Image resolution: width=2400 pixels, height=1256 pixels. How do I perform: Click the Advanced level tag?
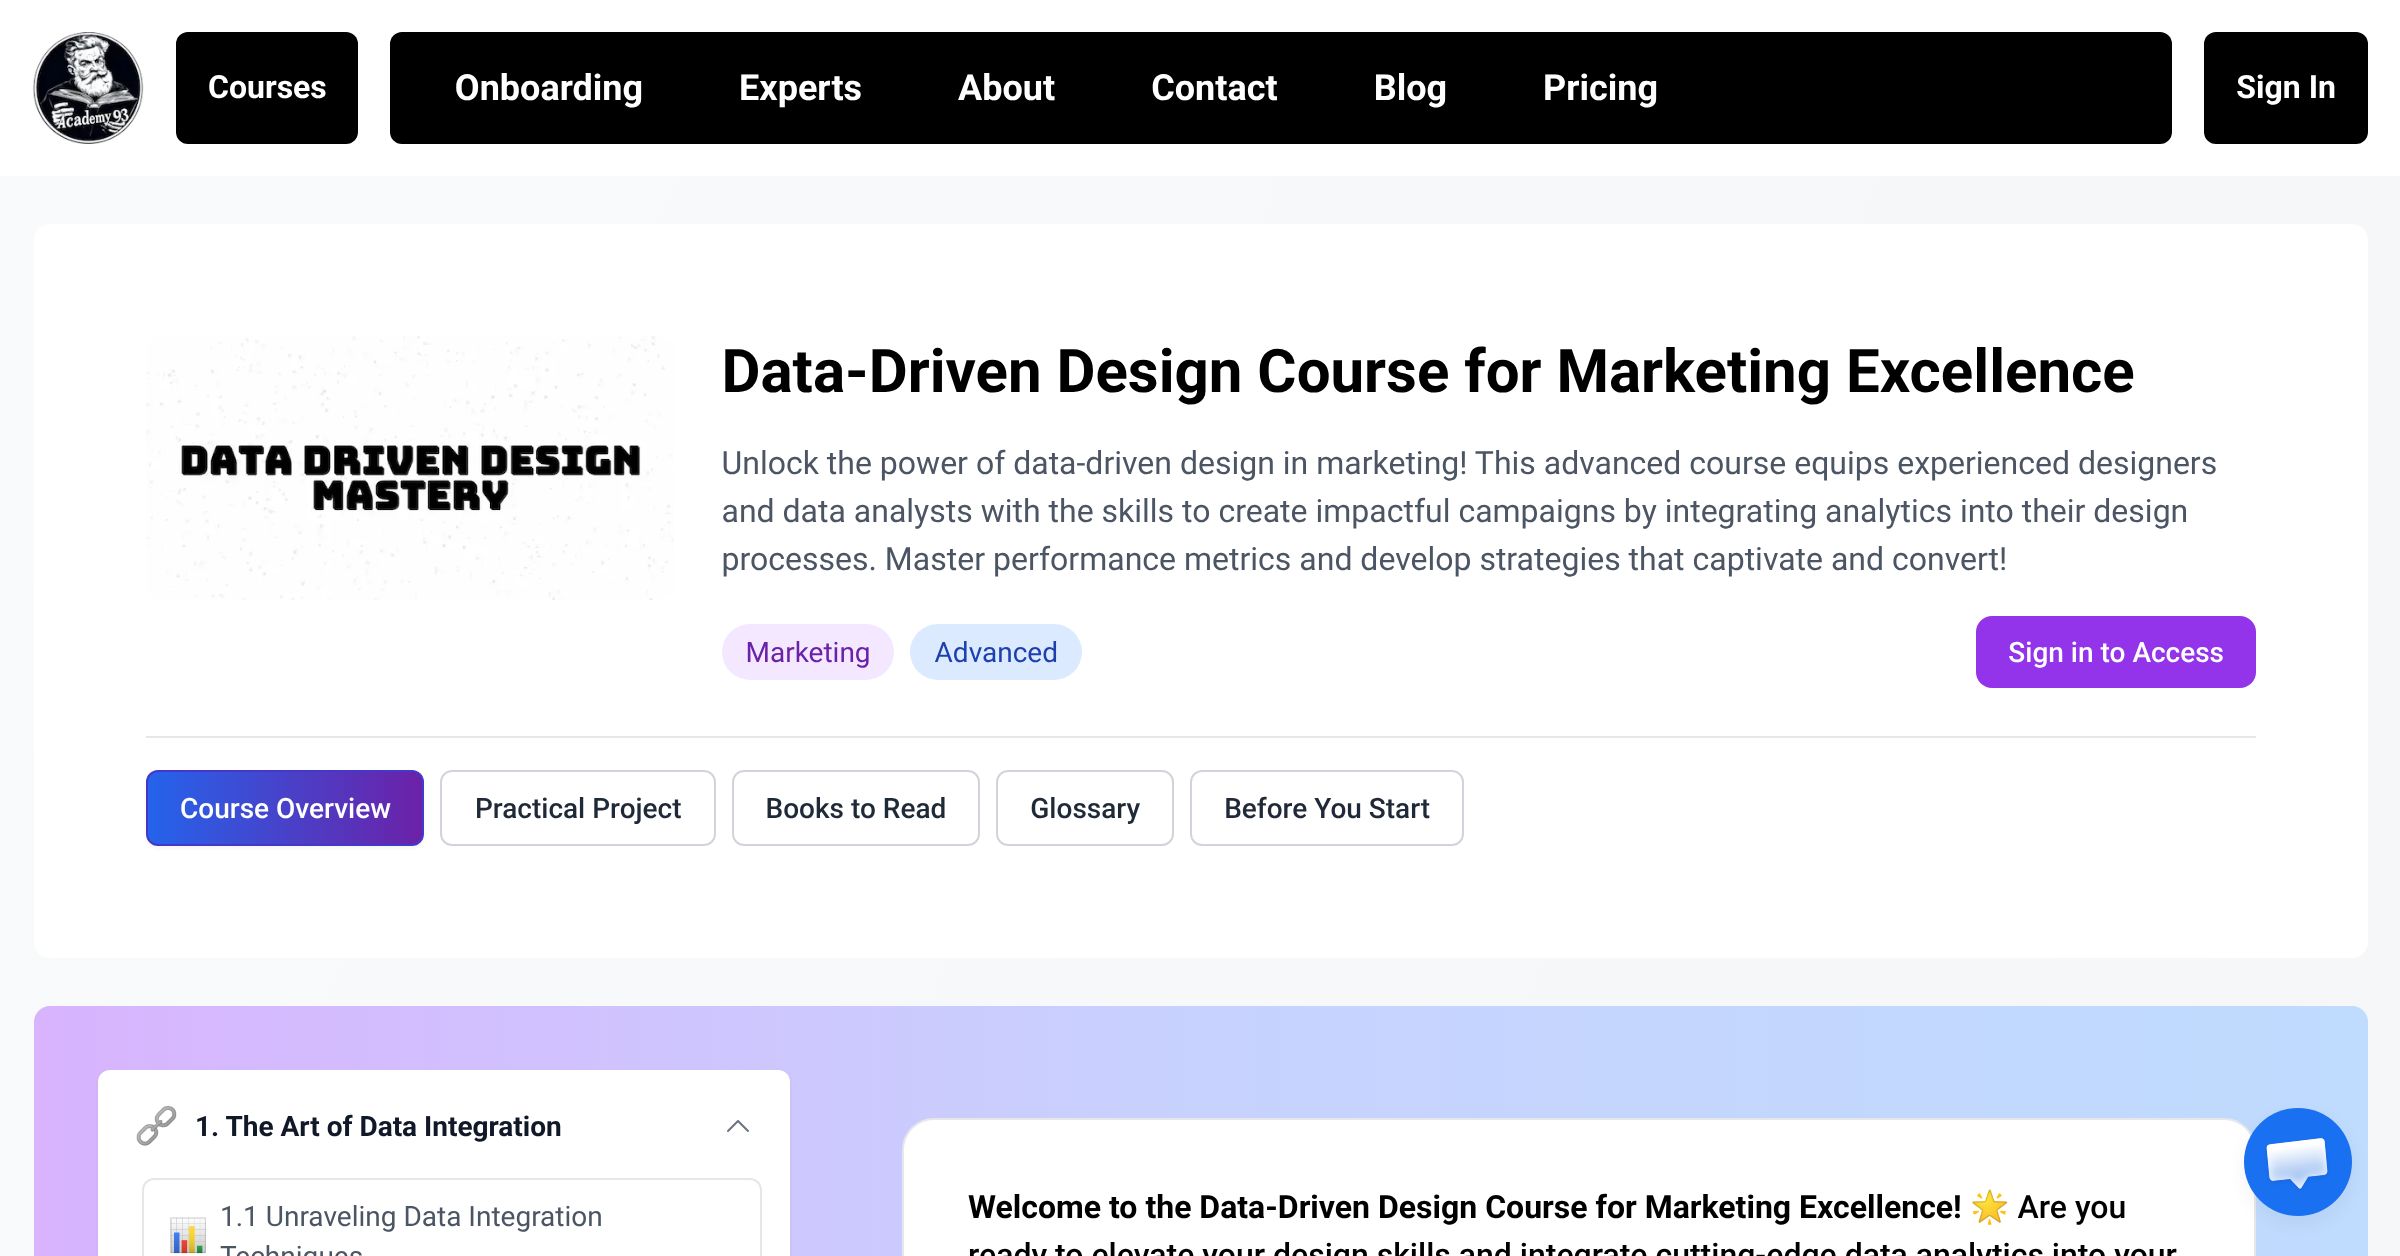click(x=996, y=652)
